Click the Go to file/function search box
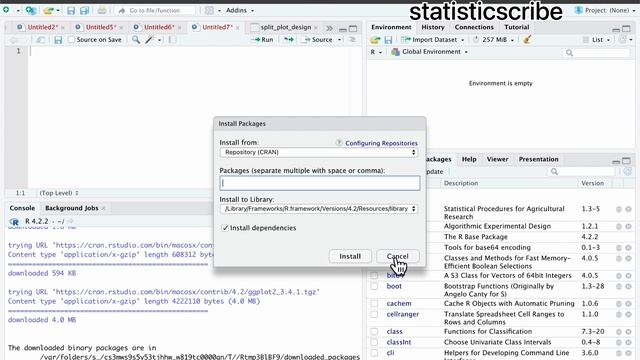Viewport: 640px width, 360px height. 155,10
